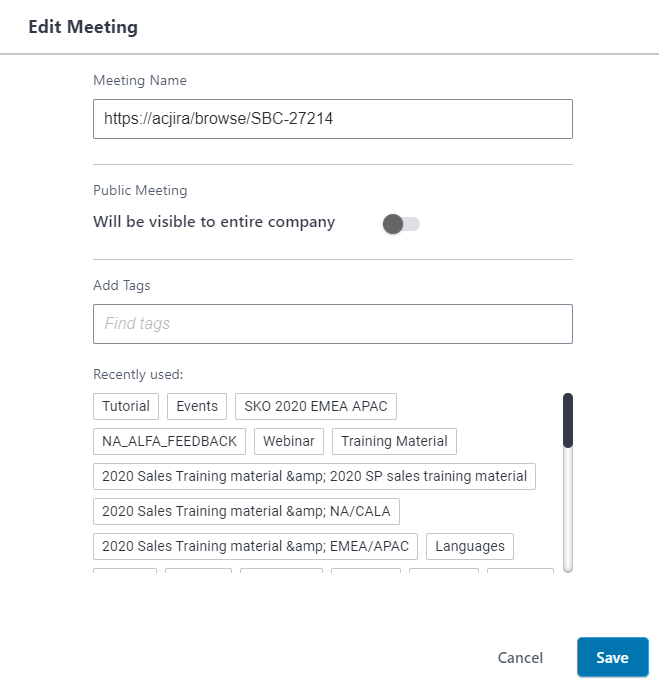Choose the Sales Training EMEA/APAC tag

tap(255, 546)
